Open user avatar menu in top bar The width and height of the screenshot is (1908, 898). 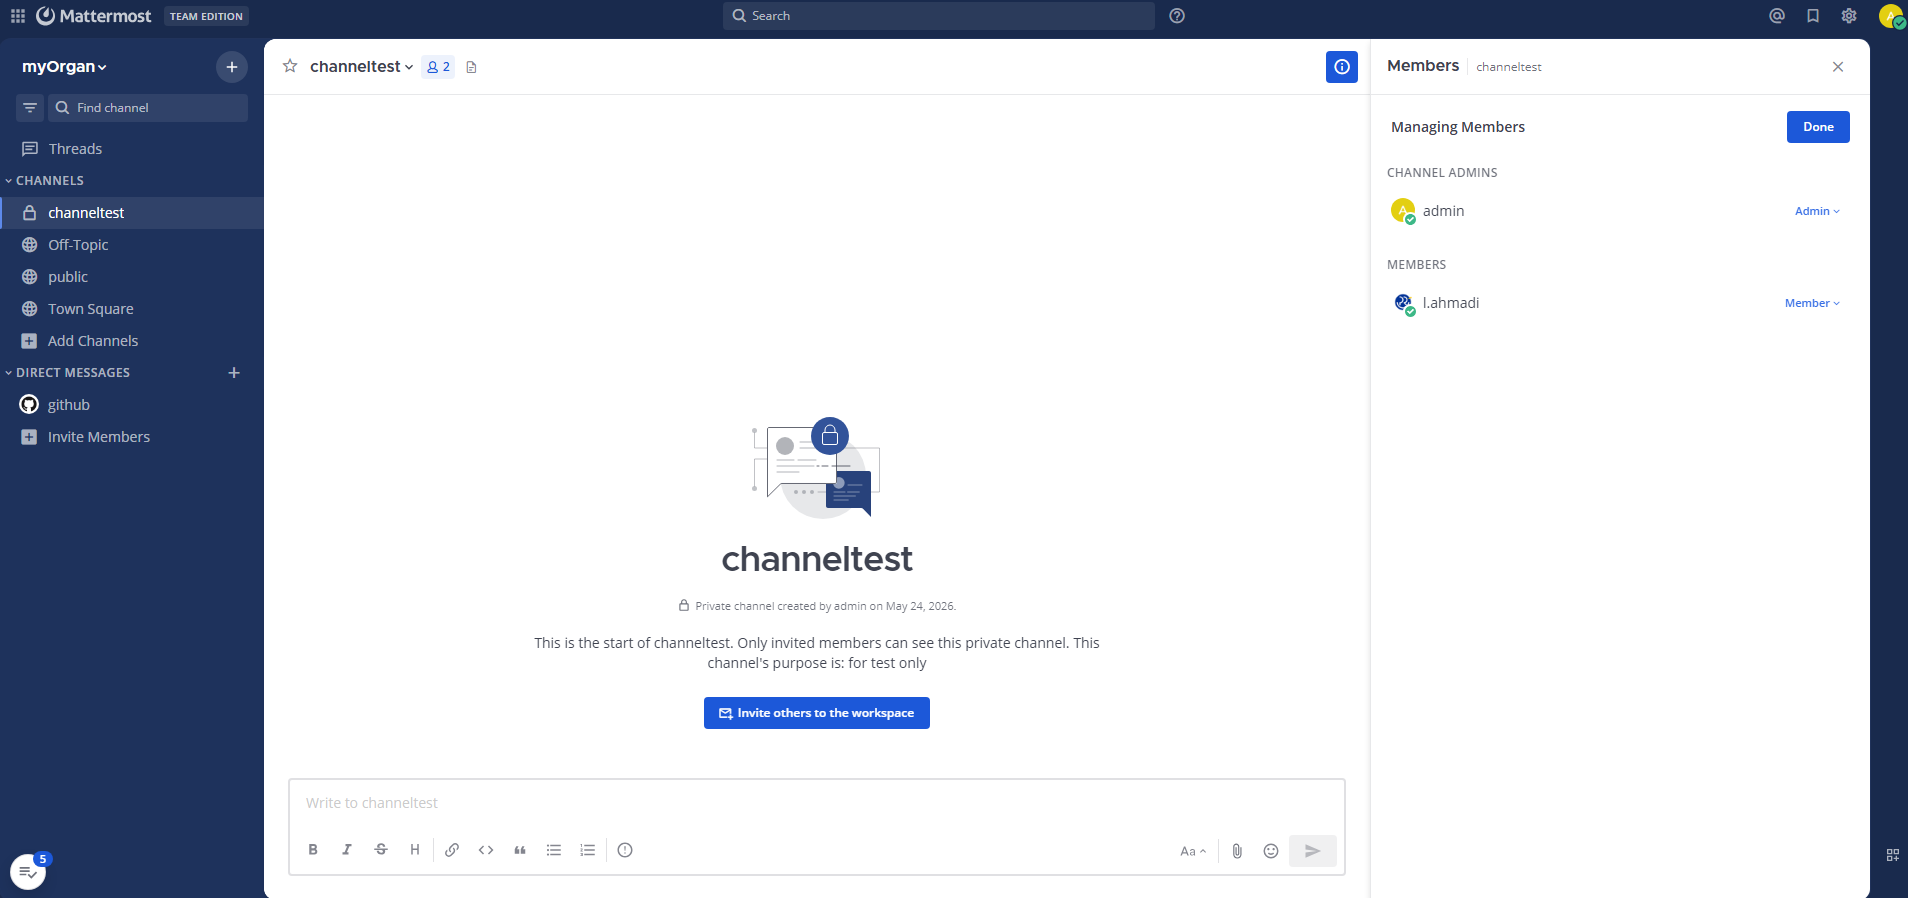coord(1891,16)
